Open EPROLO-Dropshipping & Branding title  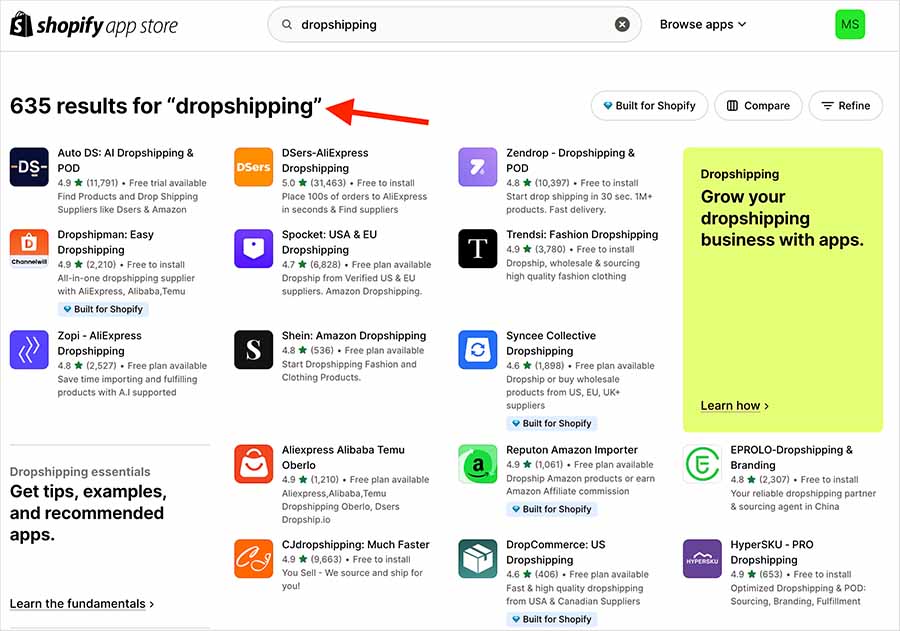[792, 457]
